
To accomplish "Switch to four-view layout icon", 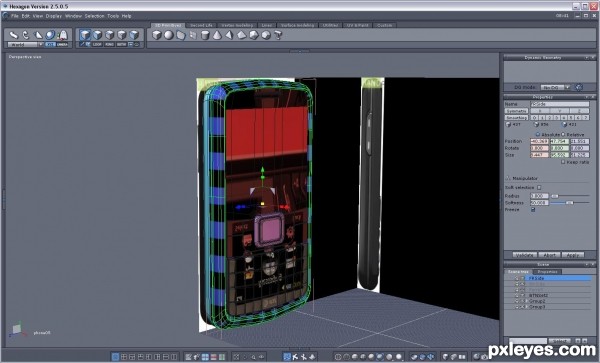I will click(124, 357).
